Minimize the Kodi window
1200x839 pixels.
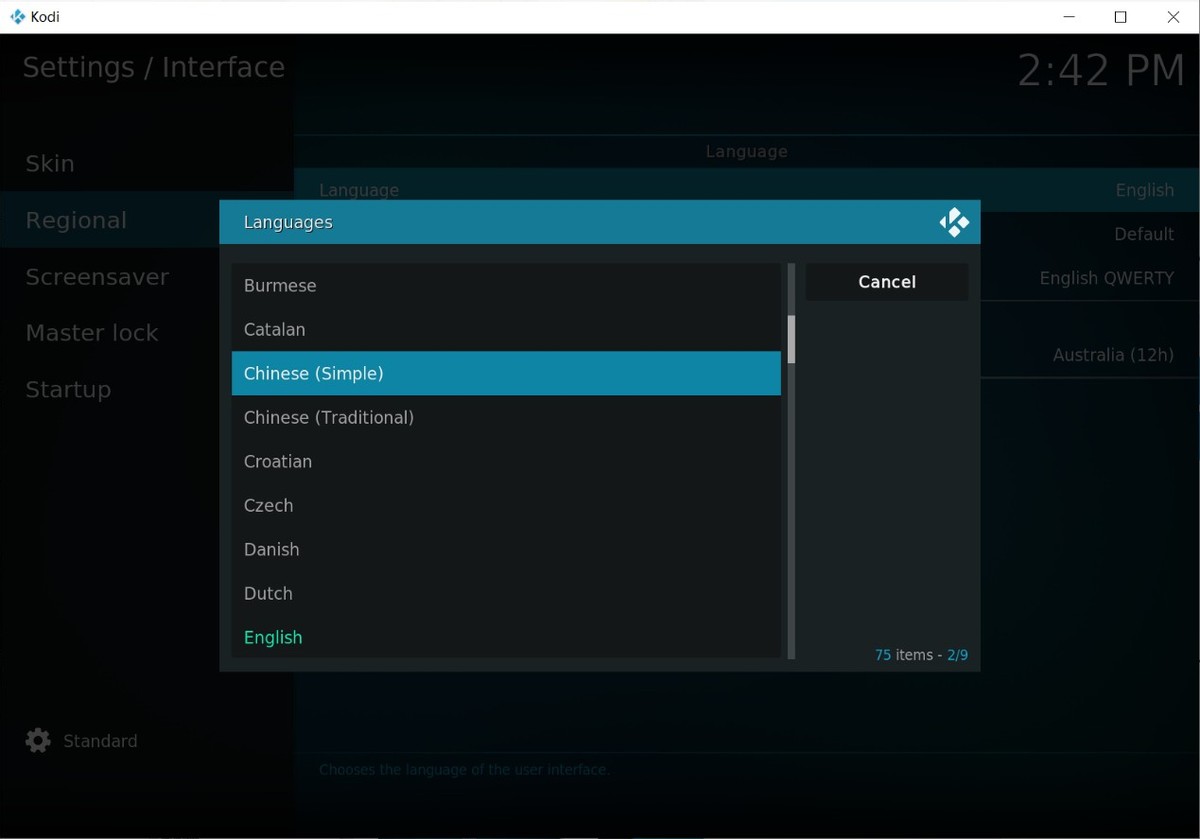[x=1069, y=17]
